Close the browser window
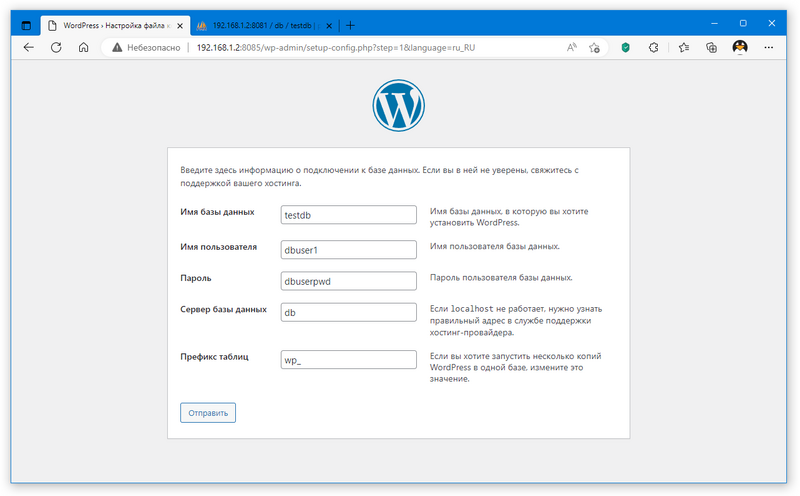Viewport: 800px width, 496px height. 771,23
